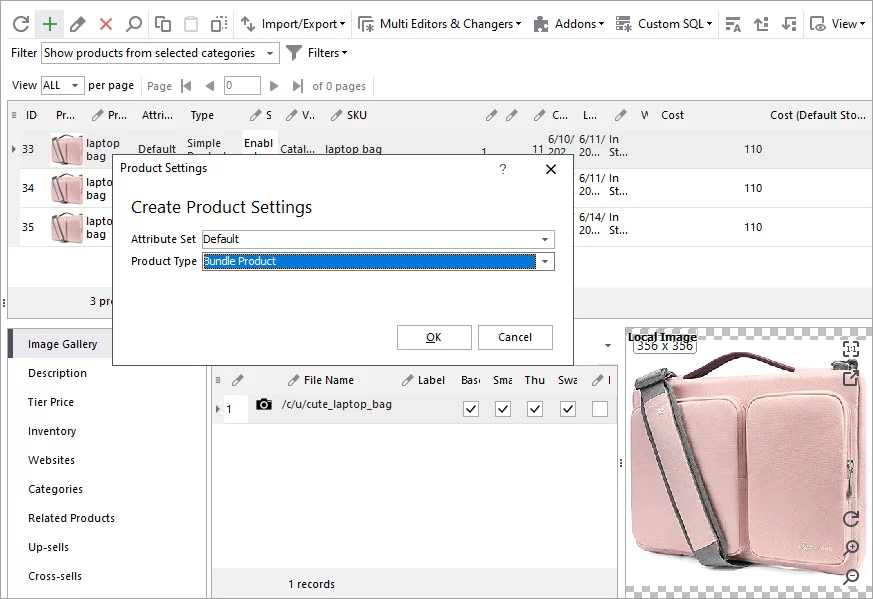Click the Refresh icon in the toolbar
The image size is (873, 599).
pyautogui.click(x=21, y=24)
